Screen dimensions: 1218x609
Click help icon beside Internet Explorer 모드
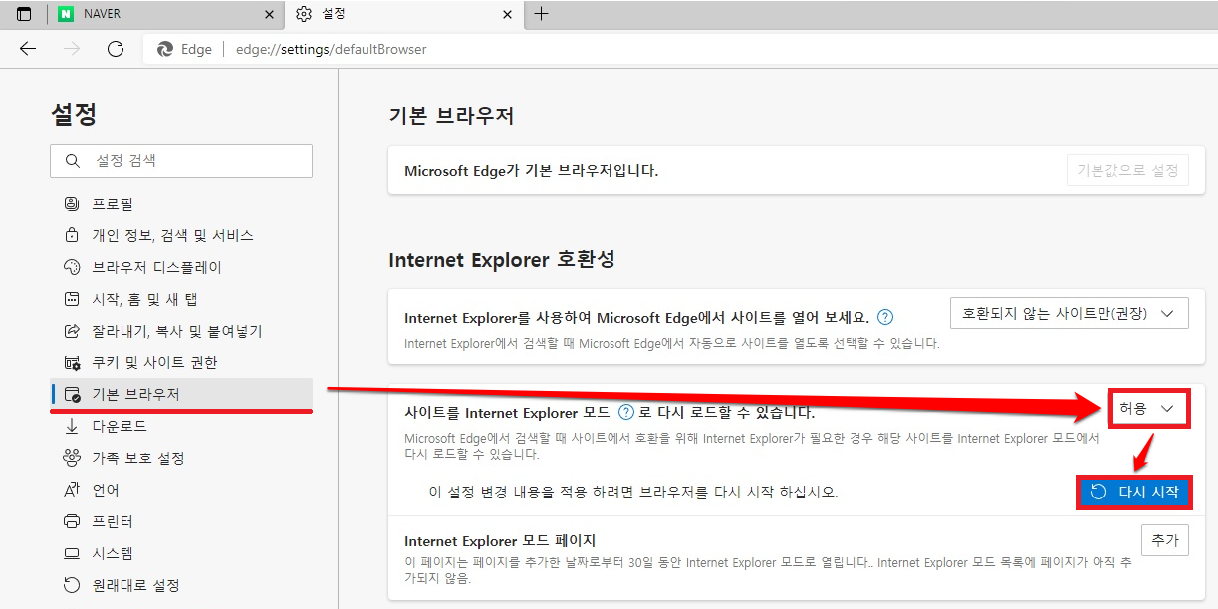[626, 412]
